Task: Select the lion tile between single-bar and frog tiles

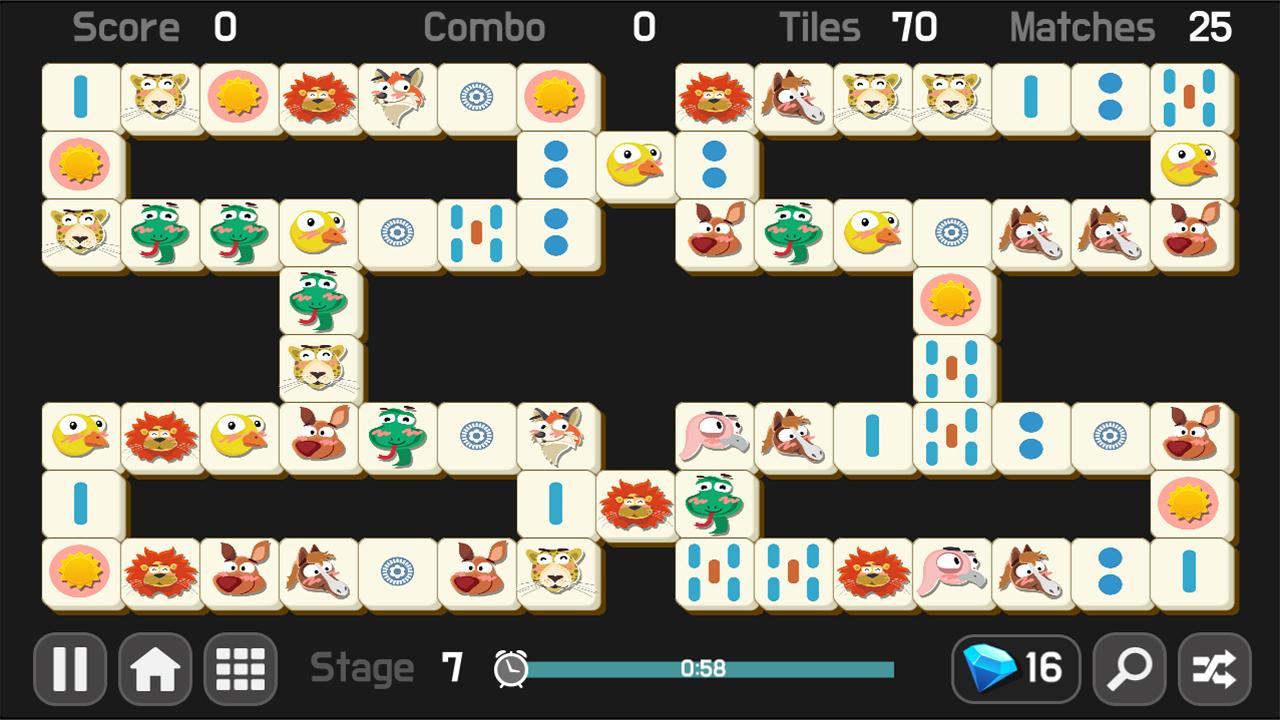Action: click(x=635, y=505)
